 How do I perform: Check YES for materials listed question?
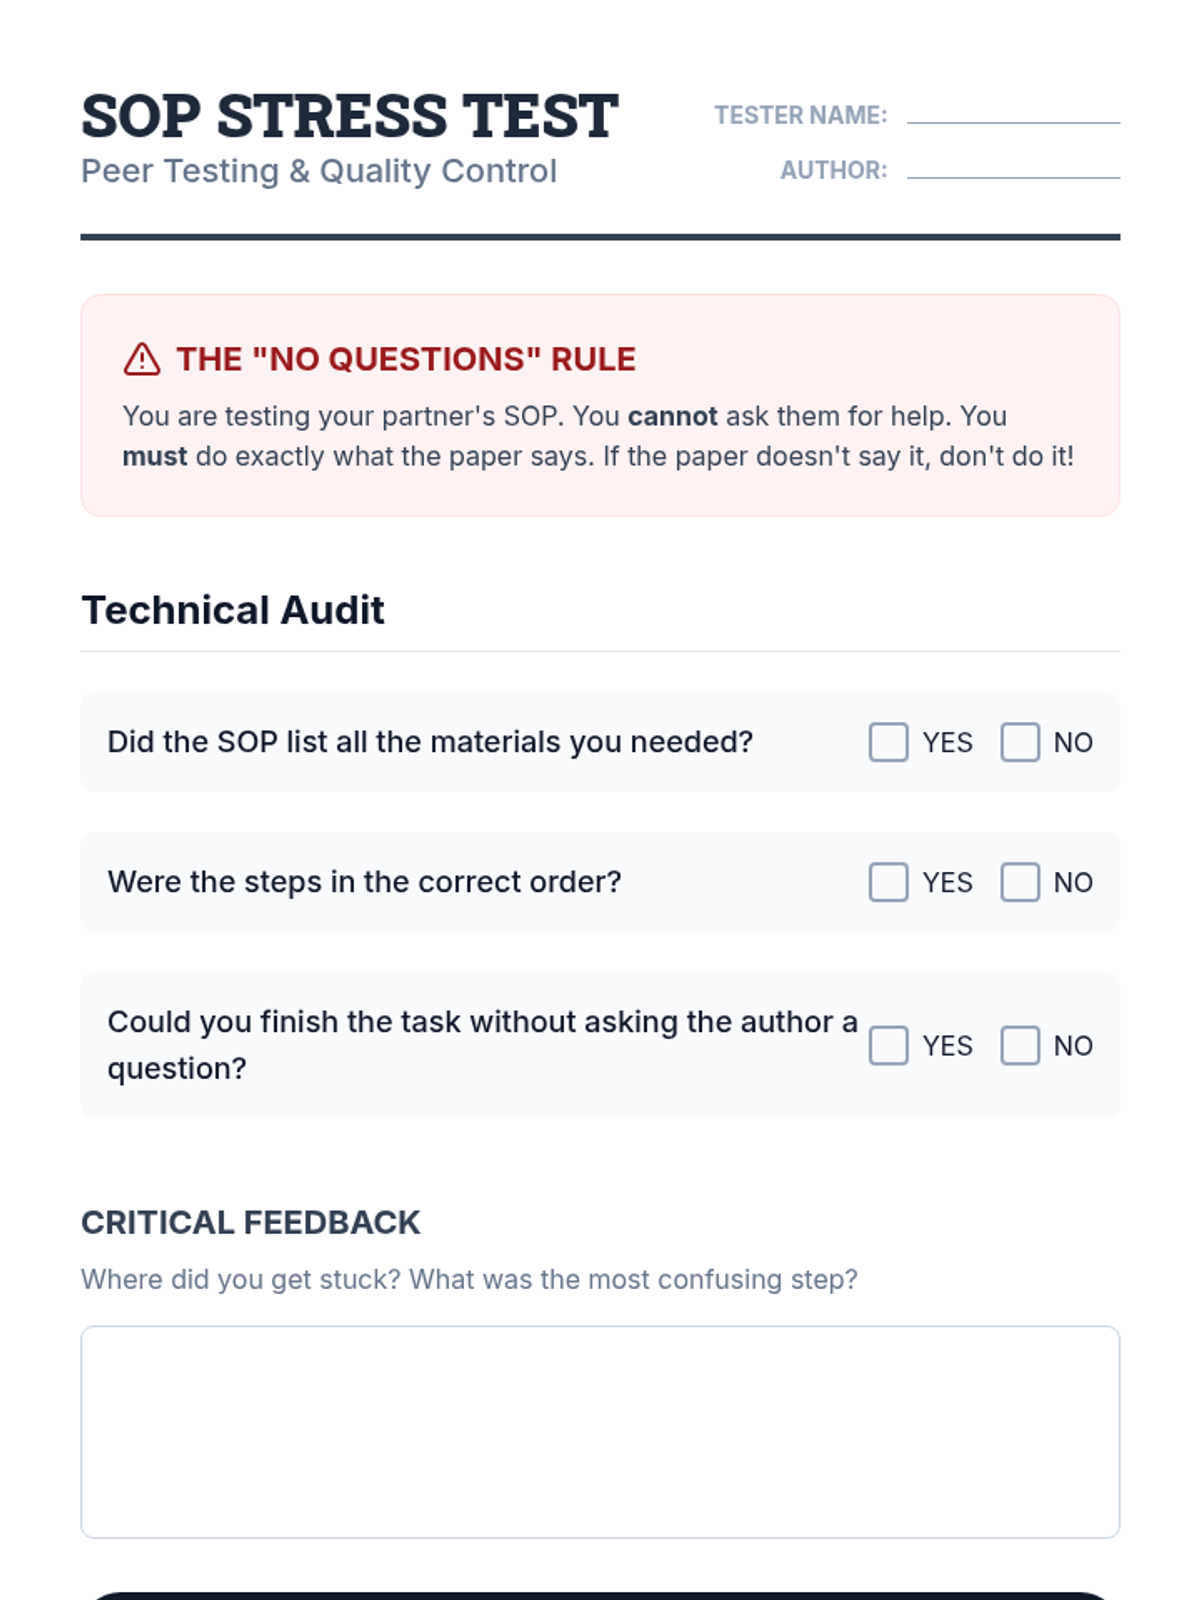pyautogui.click(x=888, y=742)
